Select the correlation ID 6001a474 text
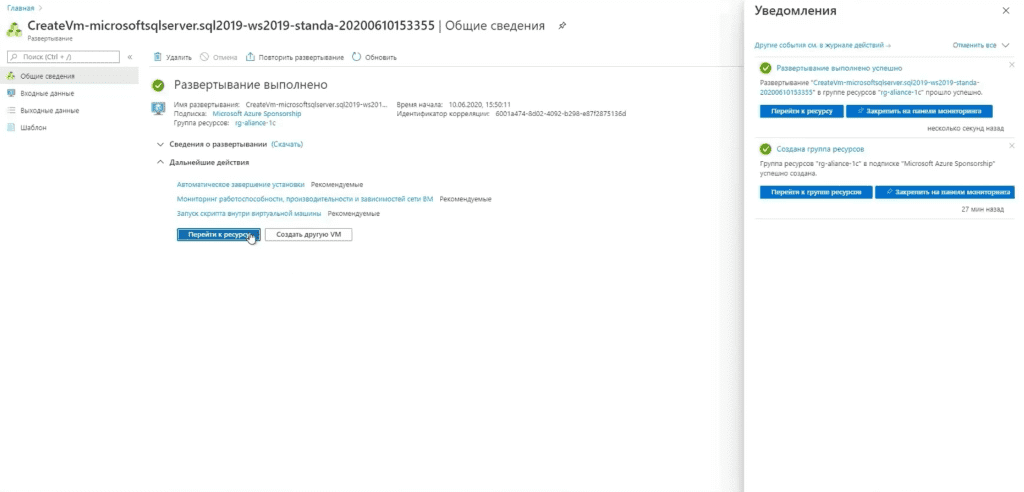Image resolution: width=1024 pixels, height=492 pixels. click(560, 114)
